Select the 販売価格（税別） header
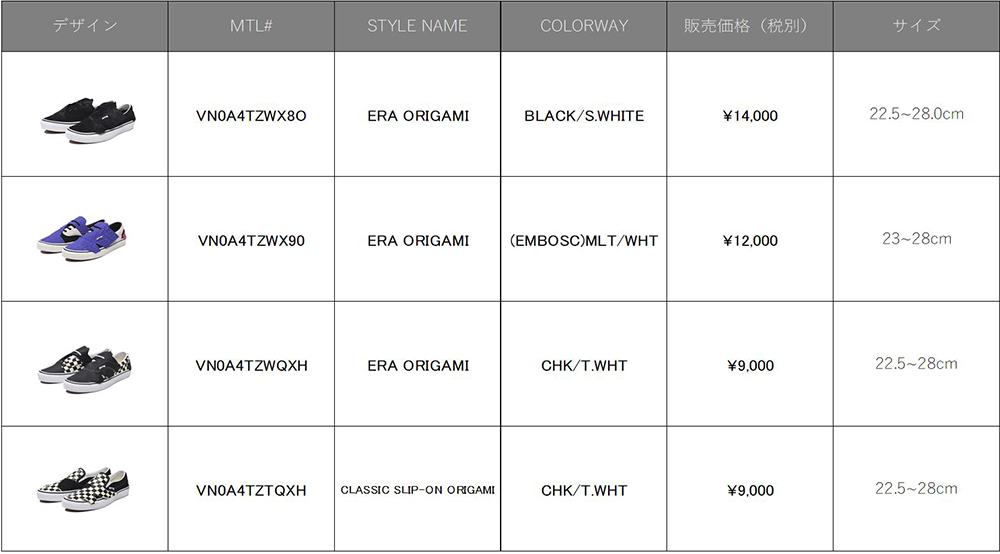 point(750,26)
